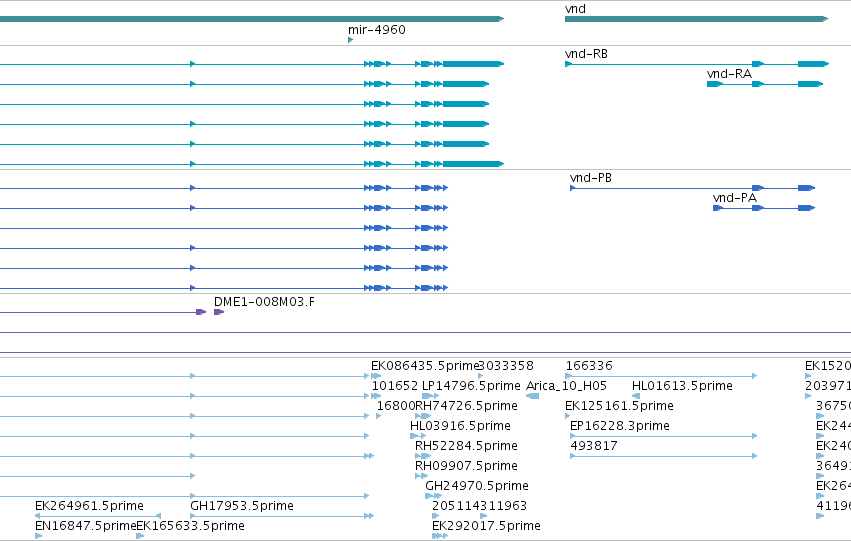This screenshot has height=541, width=851.
Task: Select the mir-4960 gene feature
Action: pos(351,40)
